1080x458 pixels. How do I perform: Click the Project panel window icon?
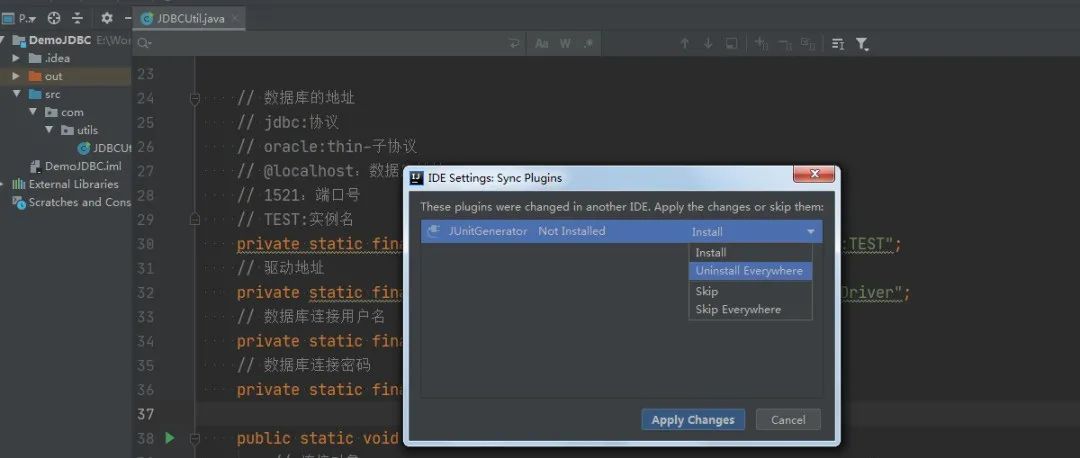(x=8, y=18)
